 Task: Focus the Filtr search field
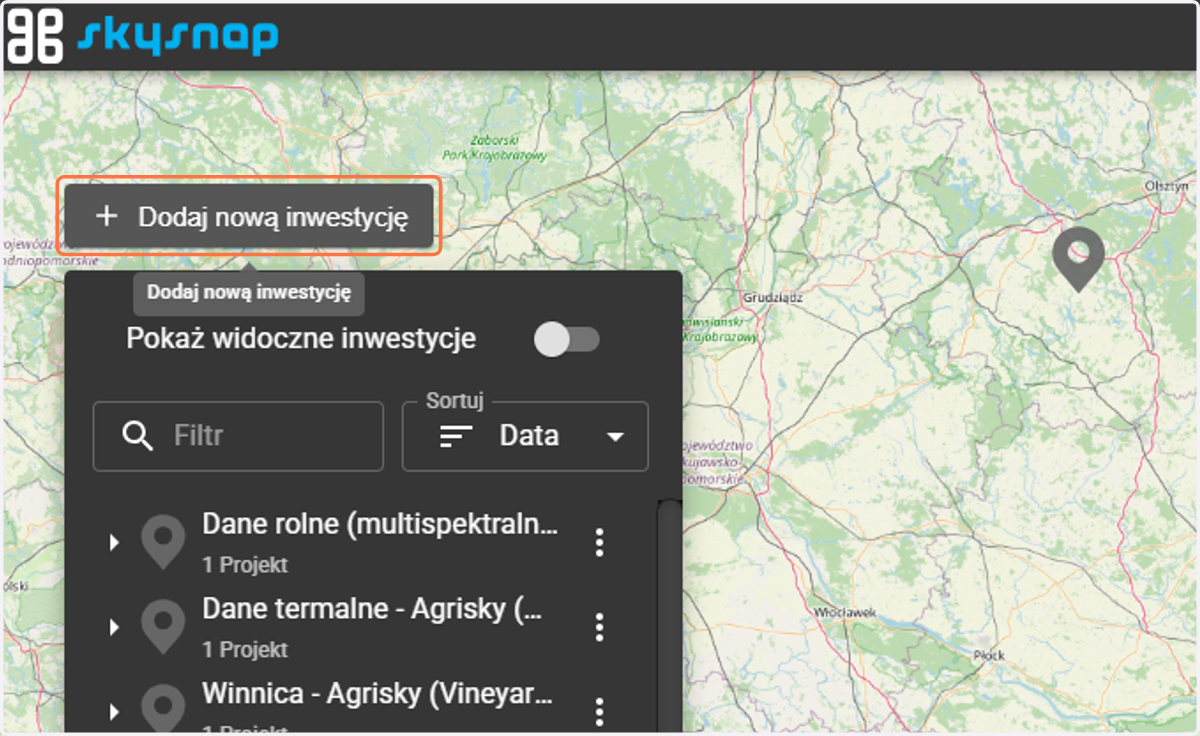coord(238,436)
